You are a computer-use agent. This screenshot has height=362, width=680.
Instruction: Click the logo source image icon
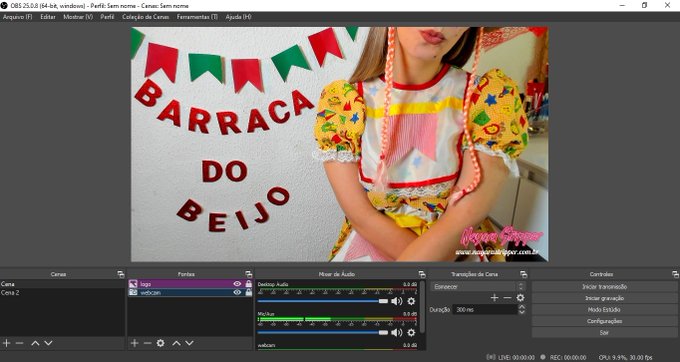(133, 284)
